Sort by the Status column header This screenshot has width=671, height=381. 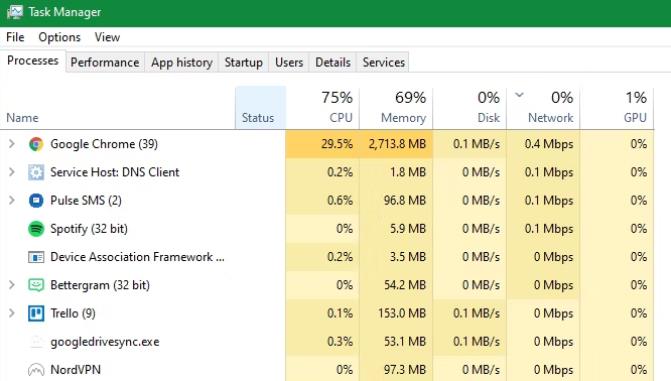pos(260,107)
